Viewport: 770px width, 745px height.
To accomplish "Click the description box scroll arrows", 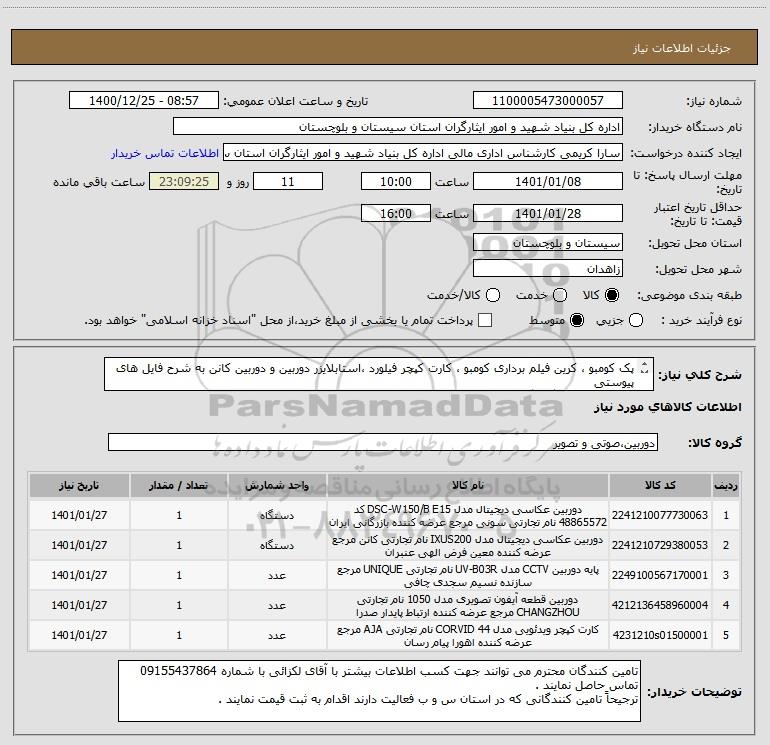I will click(645, 367).
